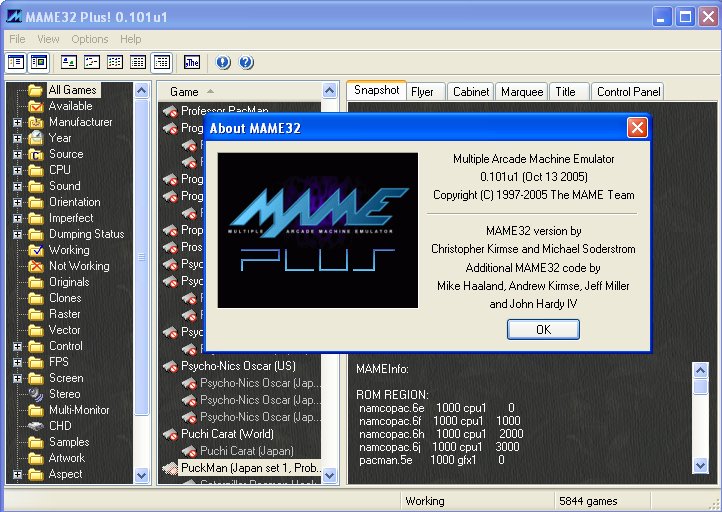Expand the Aspect folder
This screenshot has width=722, height=512.
click(17, 474)
